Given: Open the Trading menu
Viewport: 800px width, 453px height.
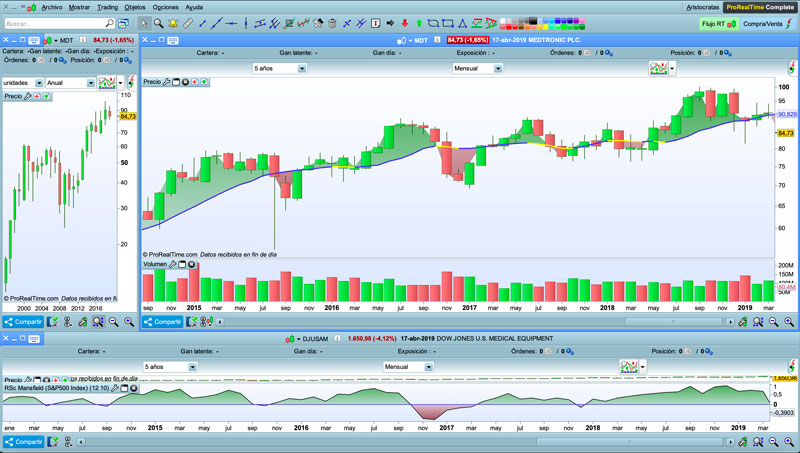Looking at the screenshot, I should pyautogui.click(x=107, y=7).
